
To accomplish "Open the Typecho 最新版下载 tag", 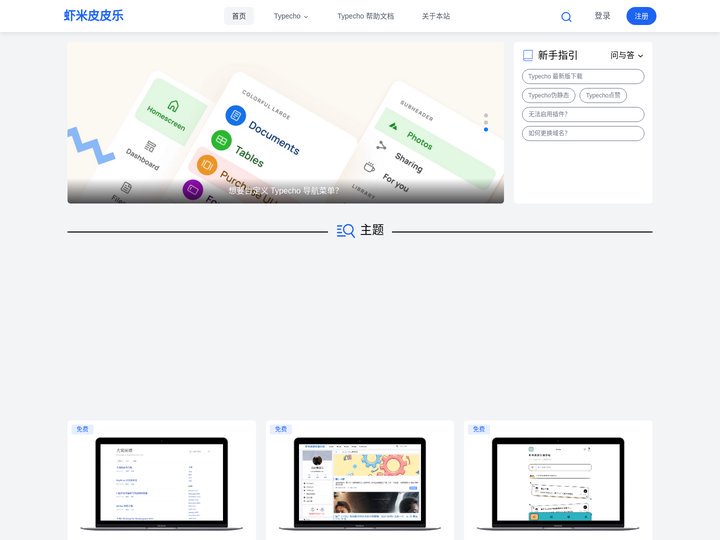I will (583, 76).
